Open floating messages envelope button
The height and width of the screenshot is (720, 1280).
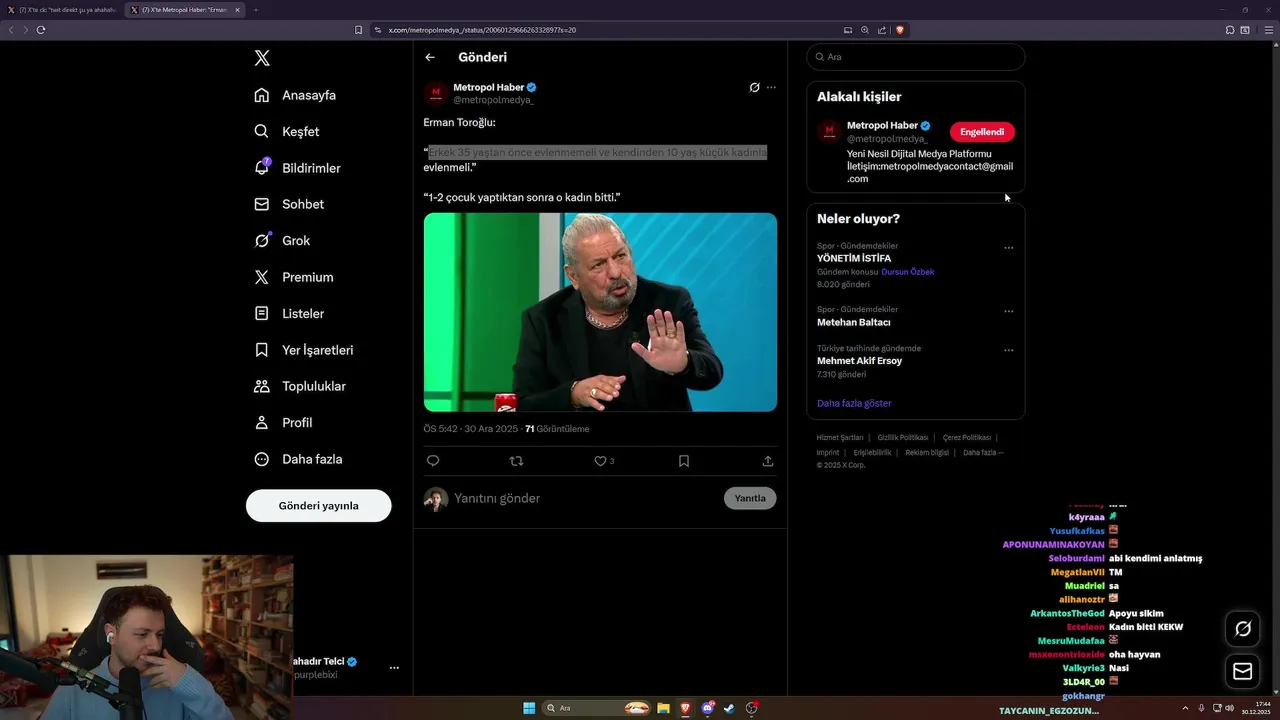coord(1243,671)
